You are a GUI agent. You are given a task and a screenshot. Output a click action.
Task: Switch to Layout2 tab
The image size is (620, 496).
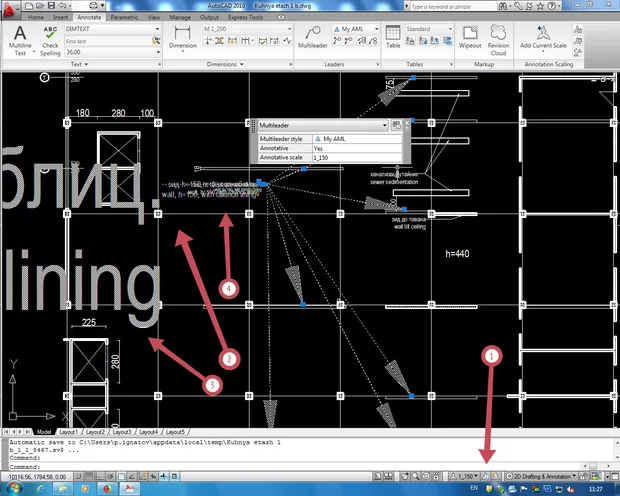[x=95, y=431]
